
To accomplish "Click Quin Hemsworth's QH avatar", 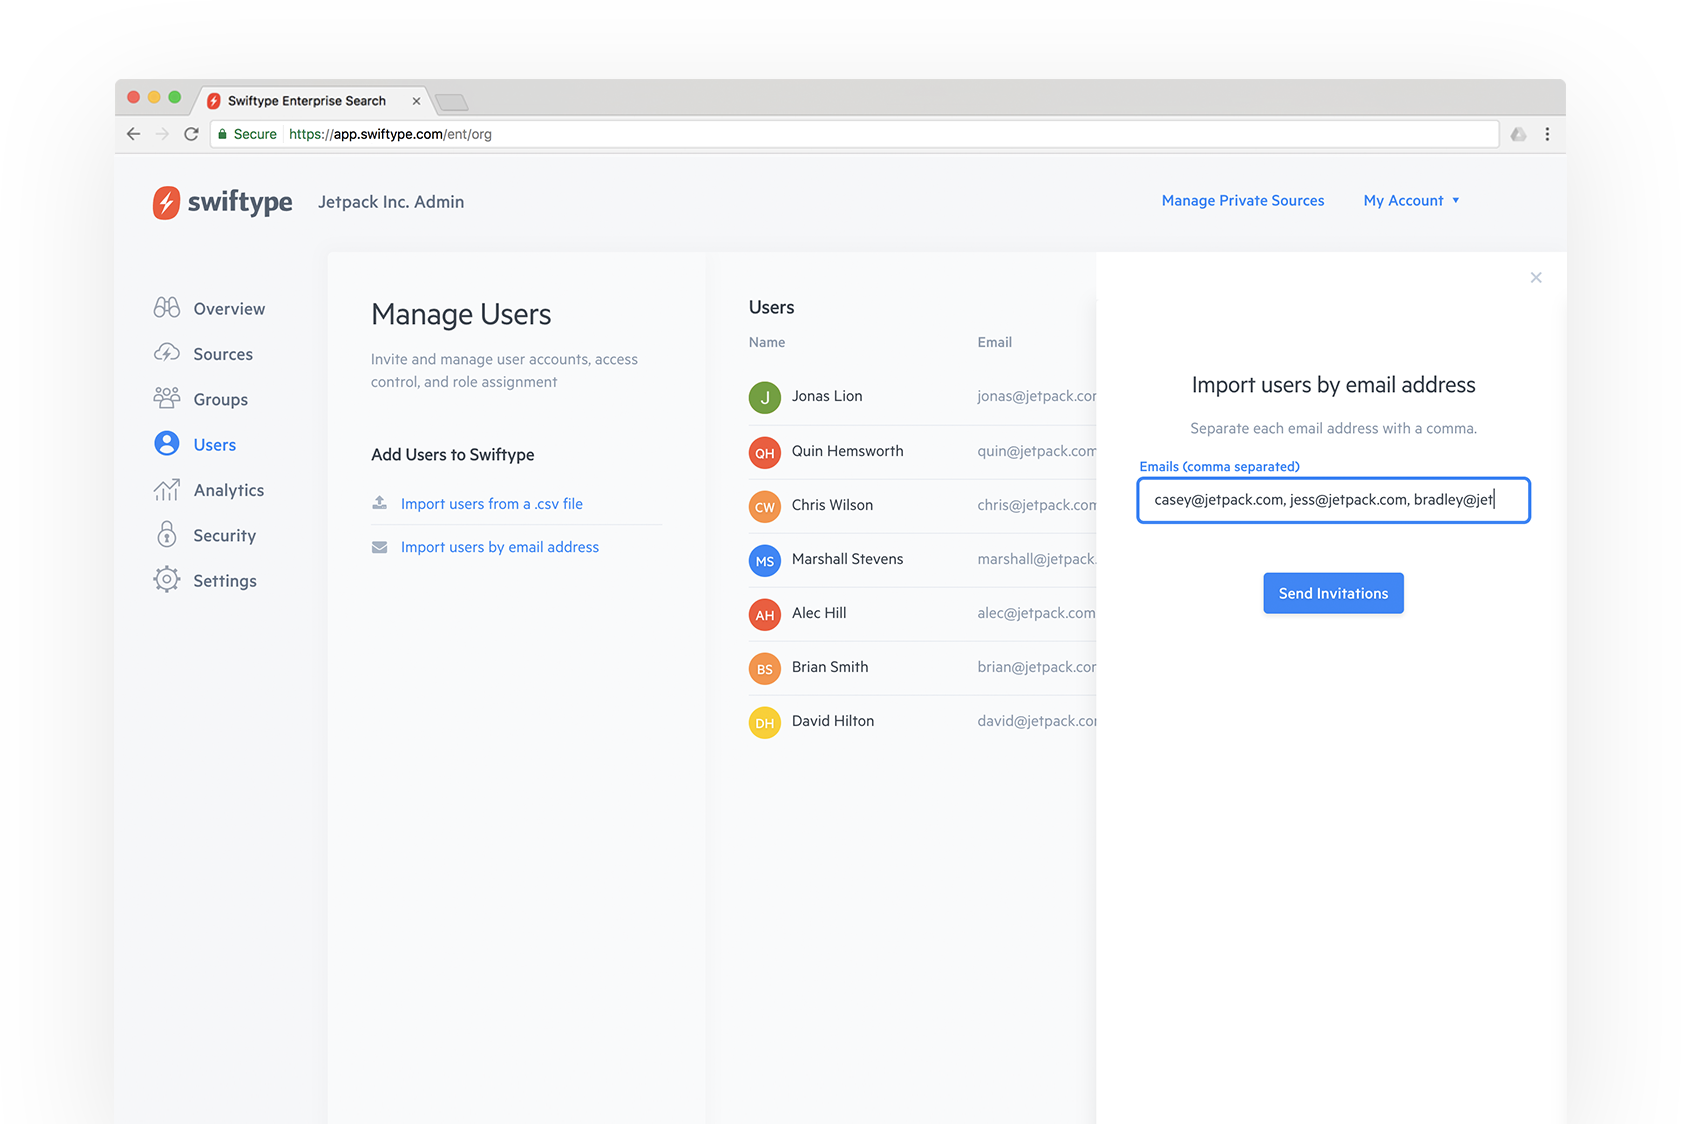I will tap(765, 452).
